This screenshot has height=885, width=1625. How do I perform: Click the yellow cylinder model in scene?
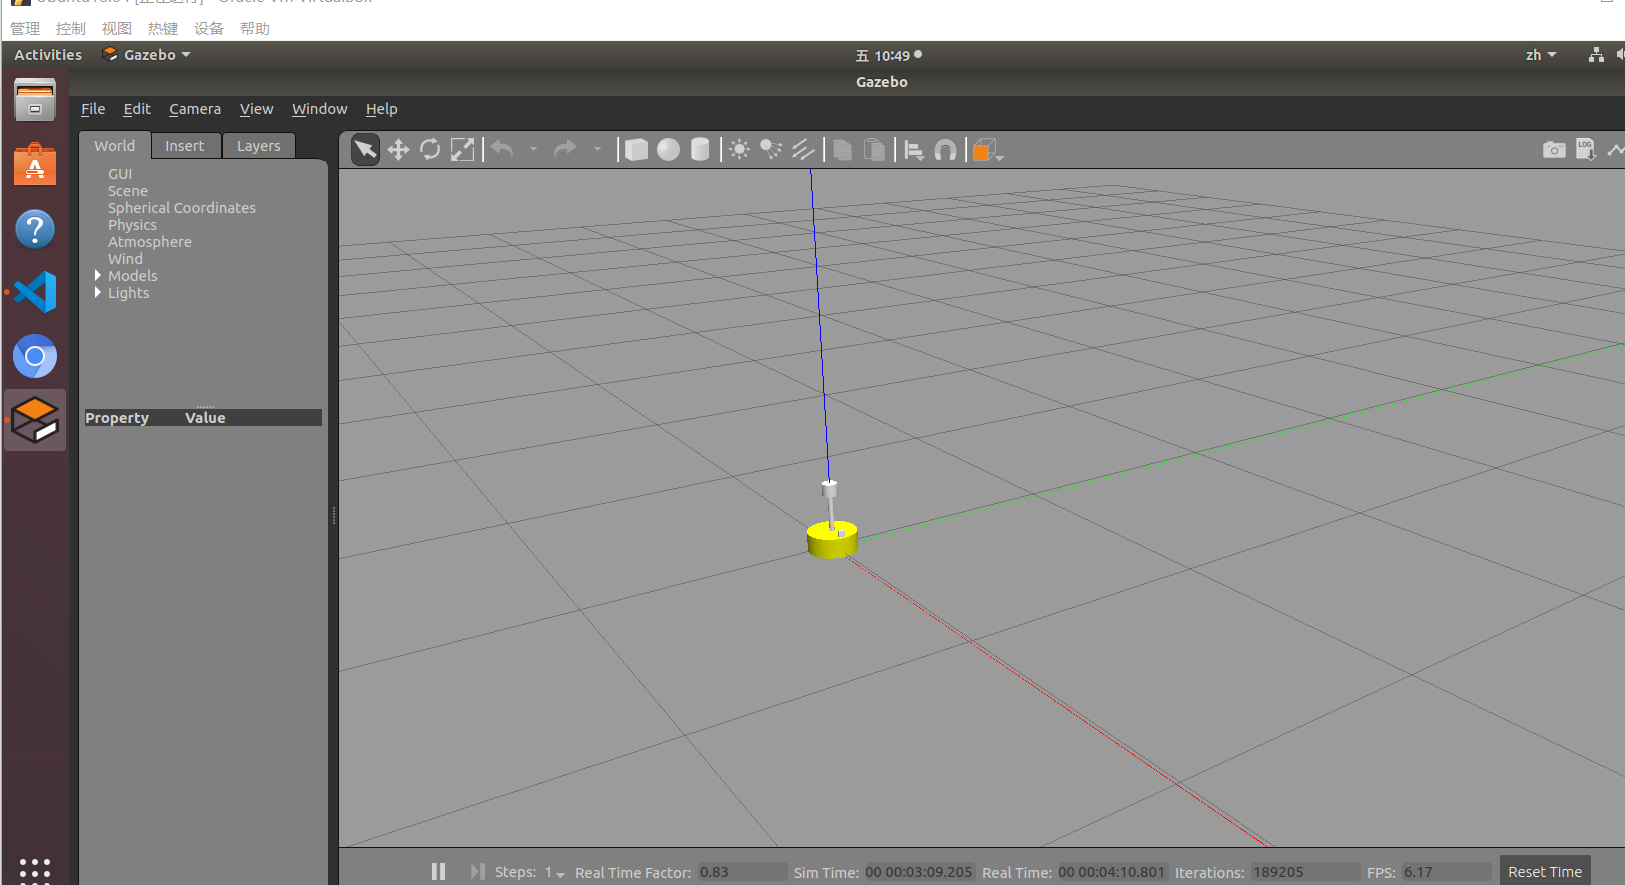[832, 540]
